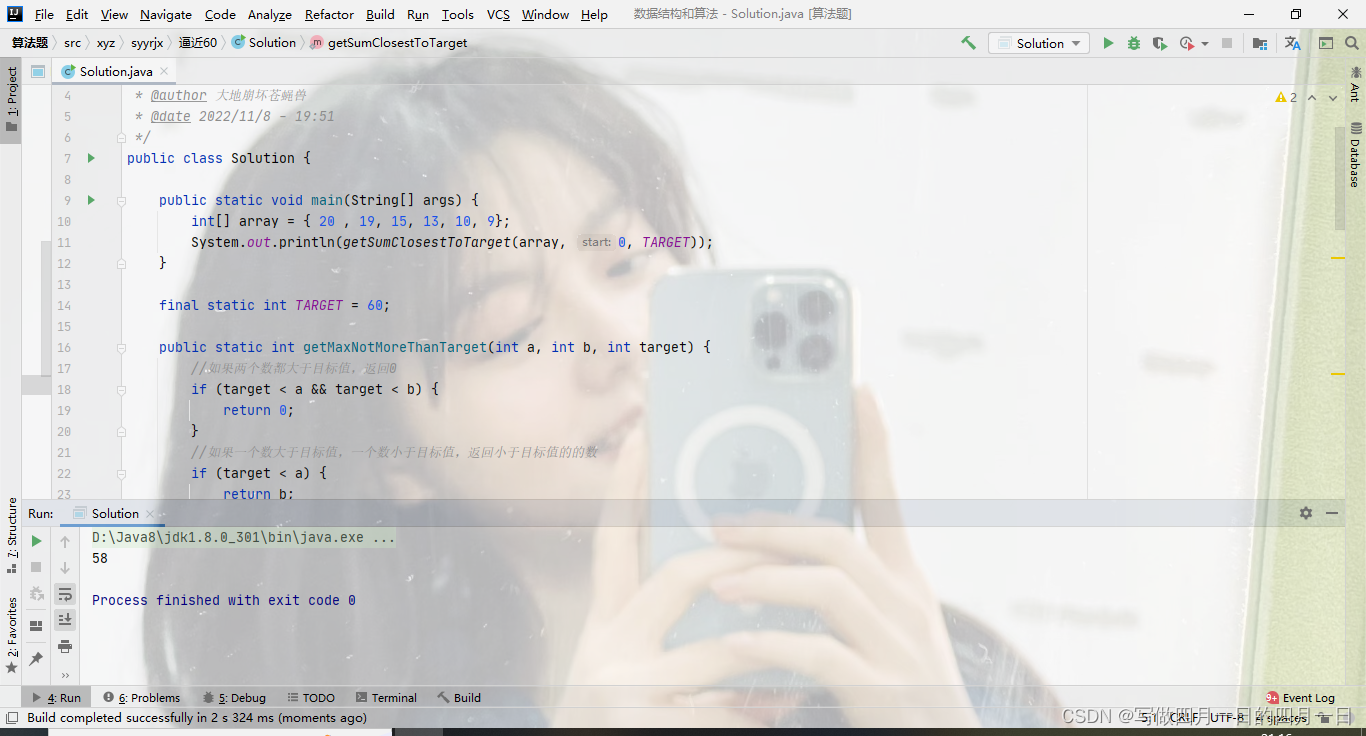Click the Run panel's Restore Layout icon
This screenshot has width=1366, height=736.
click(37, 626)
